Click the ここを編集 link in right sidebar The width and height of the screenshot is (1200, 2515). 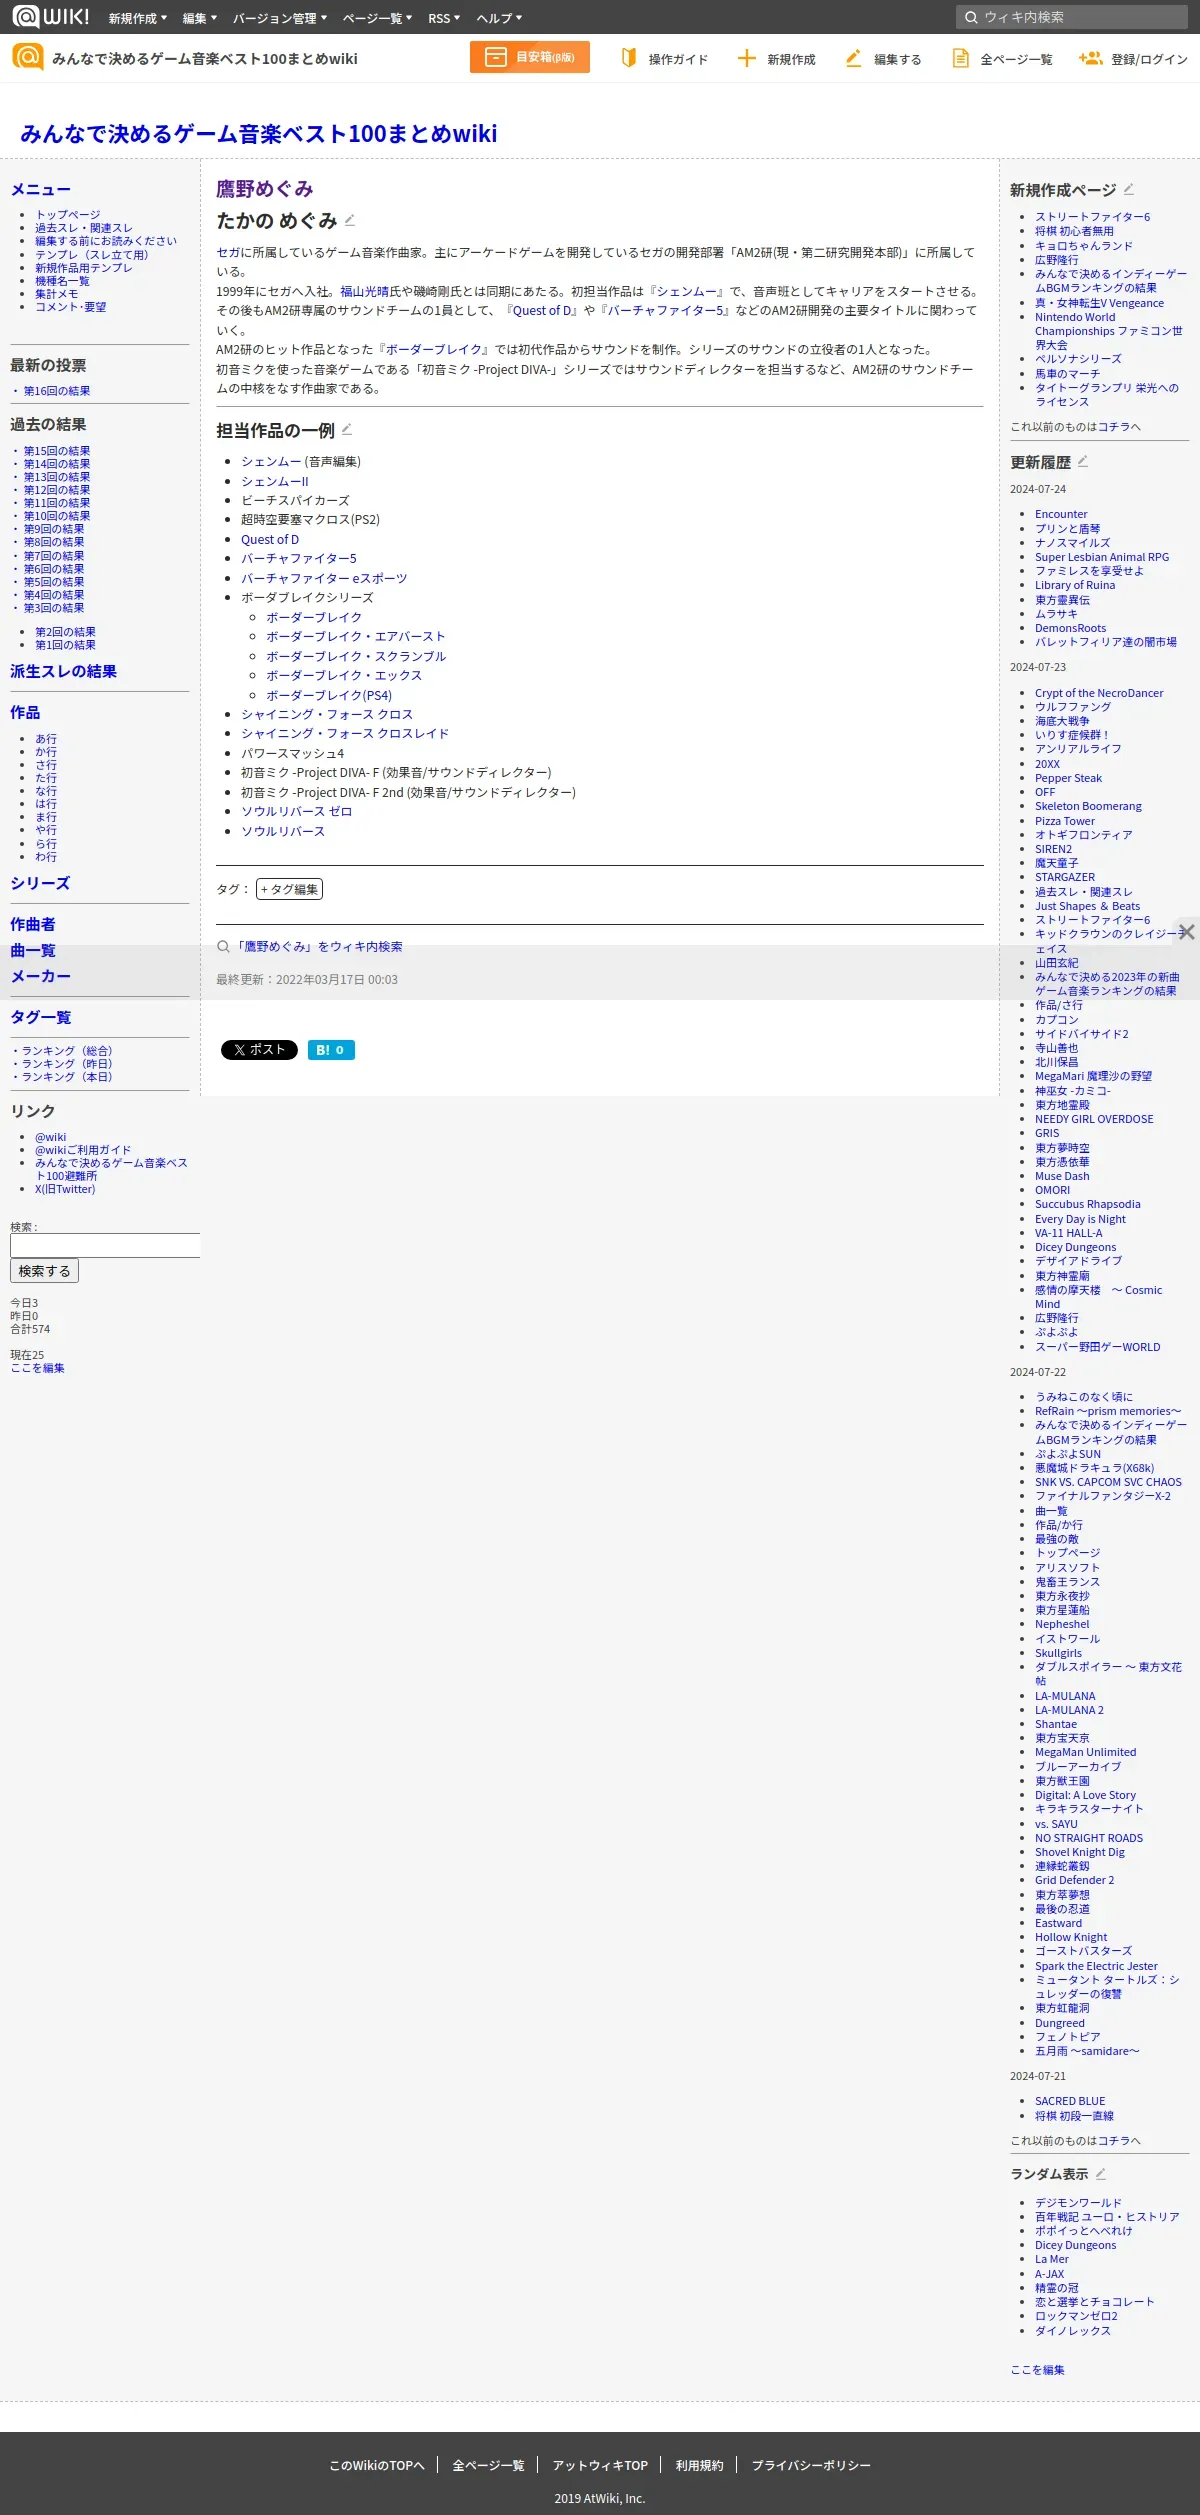1037,2370
